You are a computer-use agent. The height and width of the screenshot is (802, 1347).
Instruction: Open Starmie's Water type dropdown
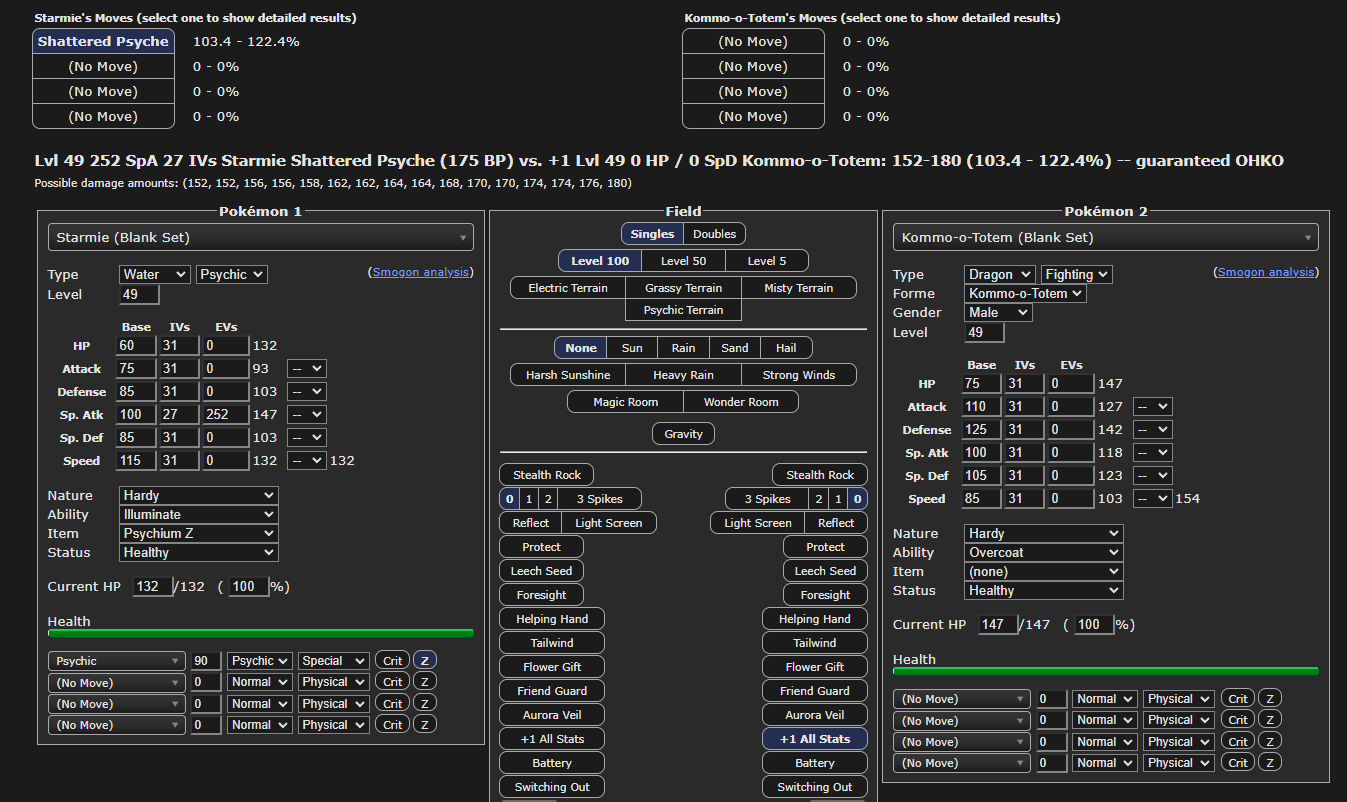point(155,274)
